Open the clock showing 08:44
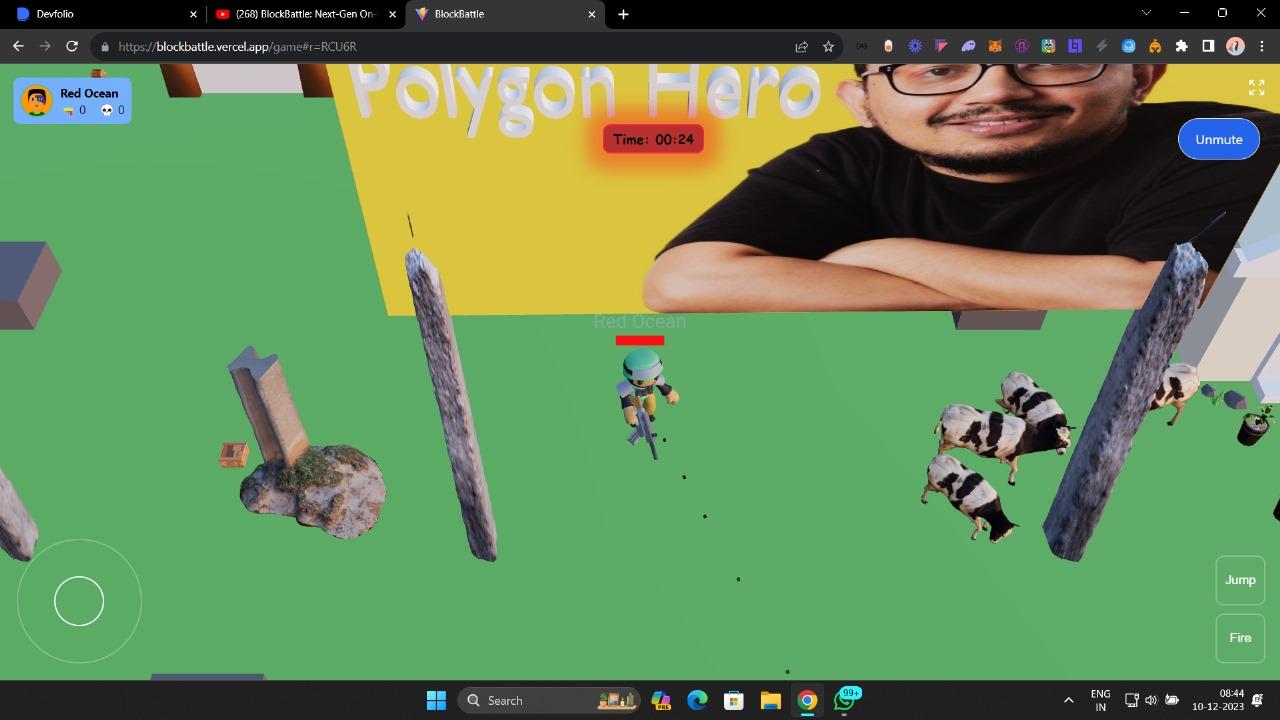The width and height of the screenshot is (1280, 720). click(x=1217, y=700)
